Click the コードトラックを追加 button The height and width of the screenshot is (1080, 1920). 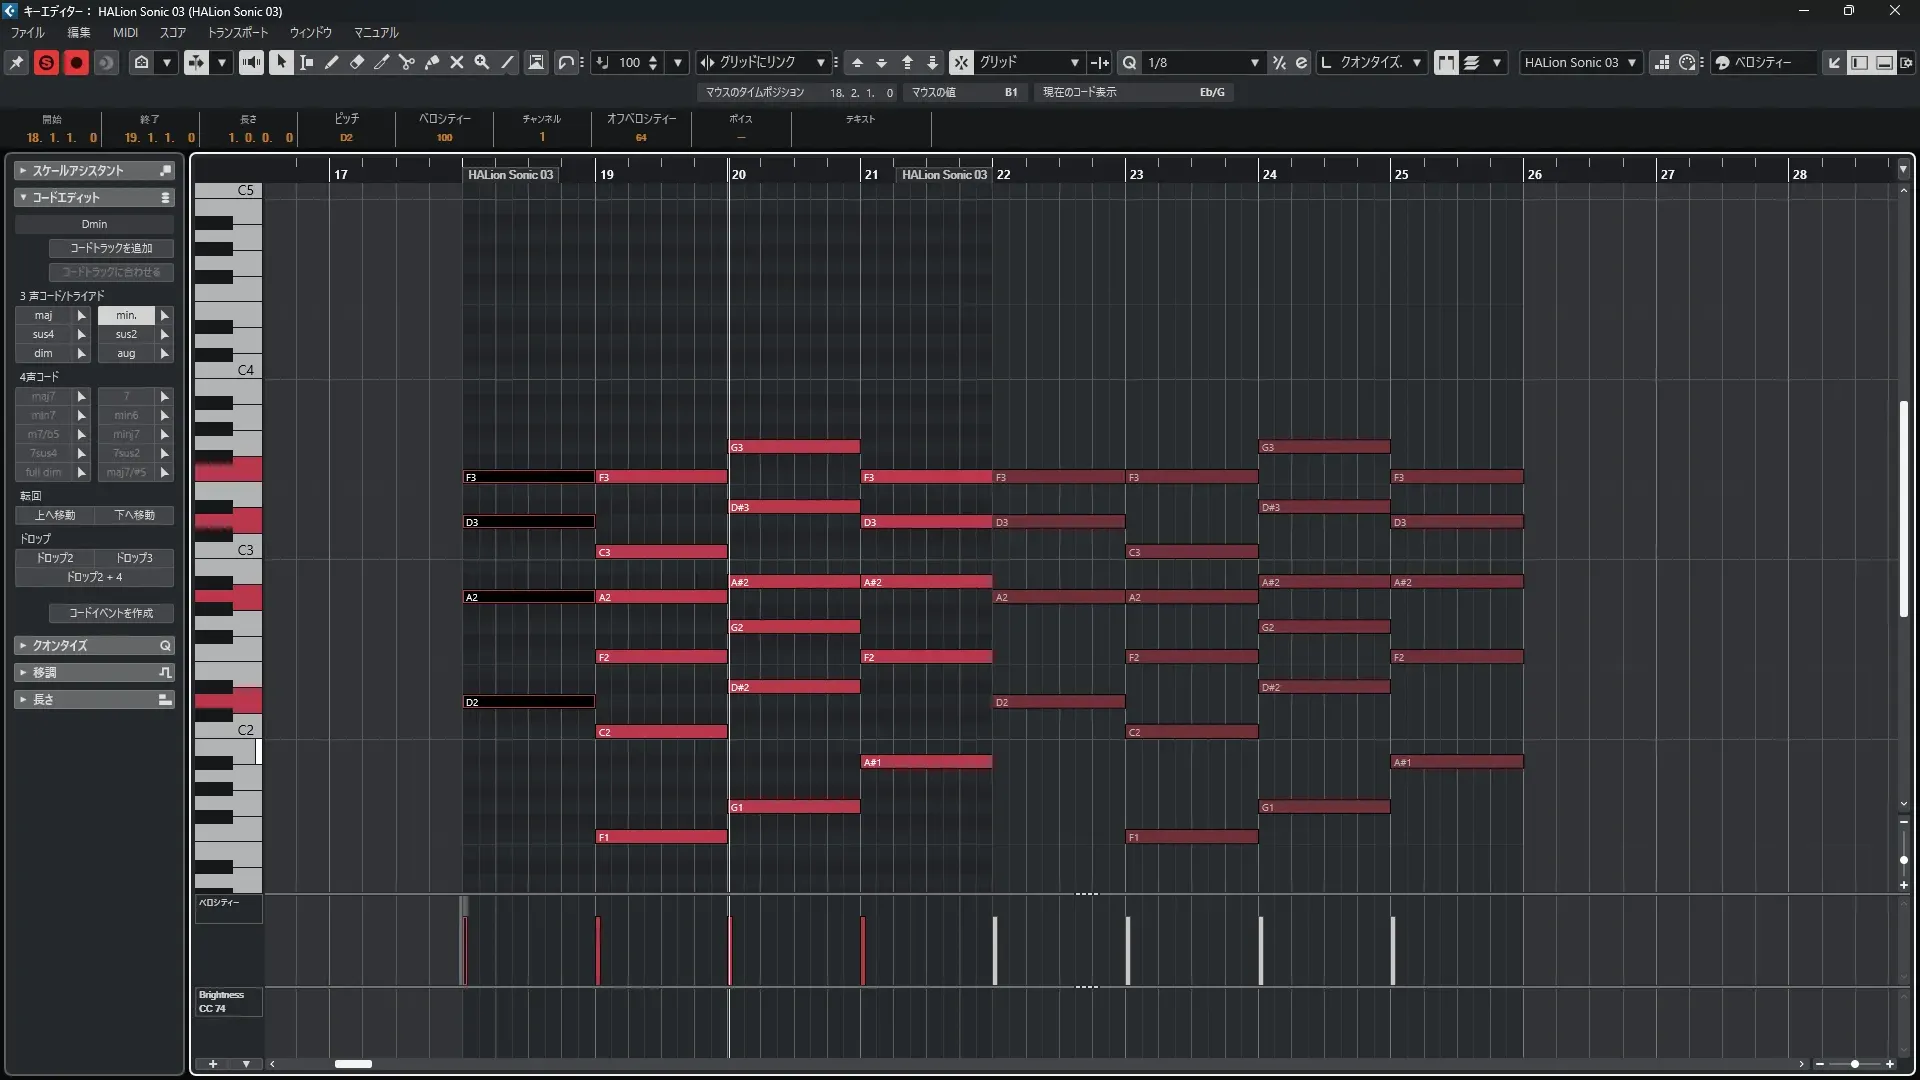click(111, 248)
